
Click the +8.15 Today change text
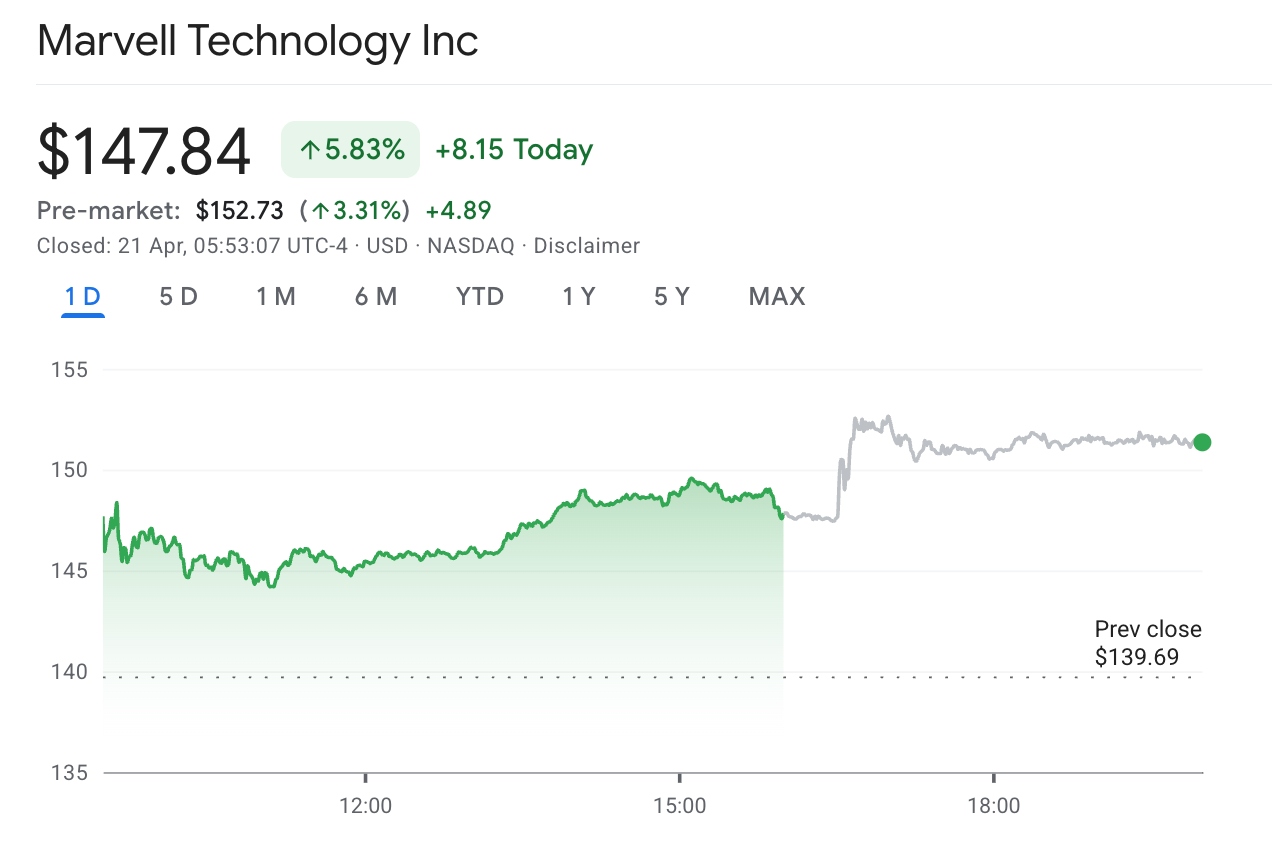pyautogui.click(x=514, y=150)
